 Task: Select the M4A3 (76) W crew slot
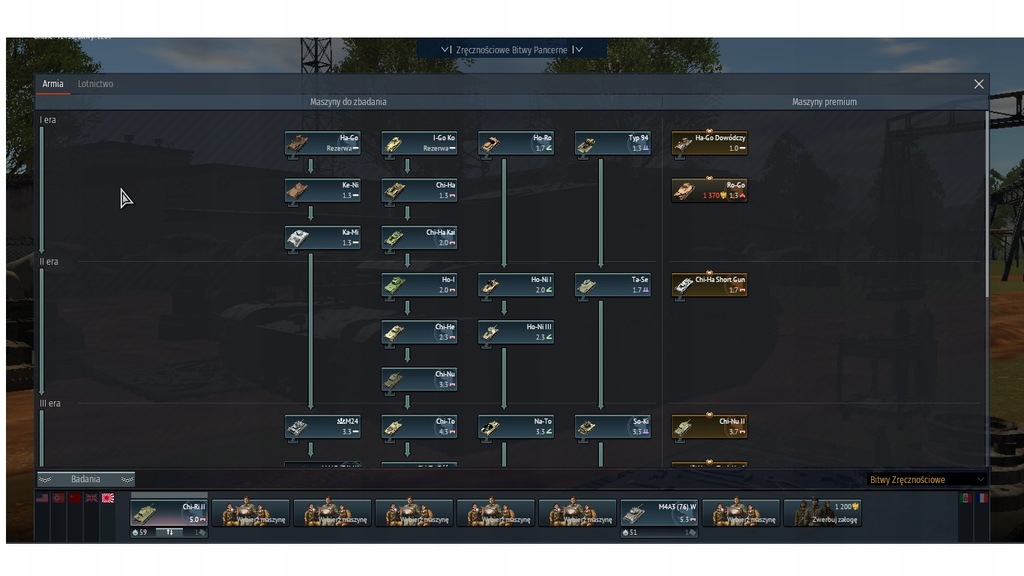coord(659,513)
